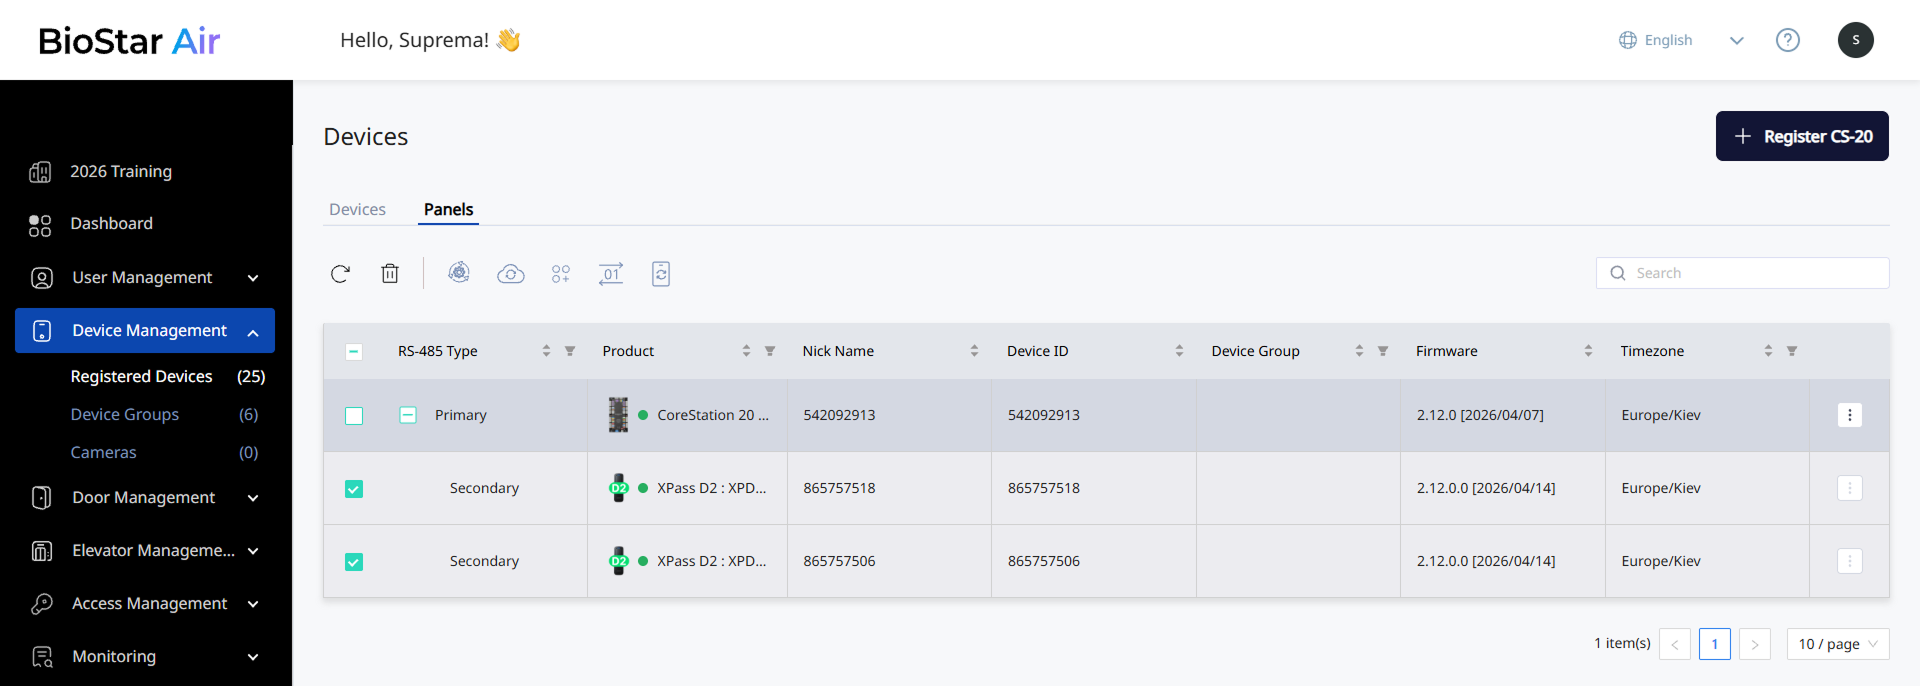Click the 01 transfer arrows icon

[611, 274]
